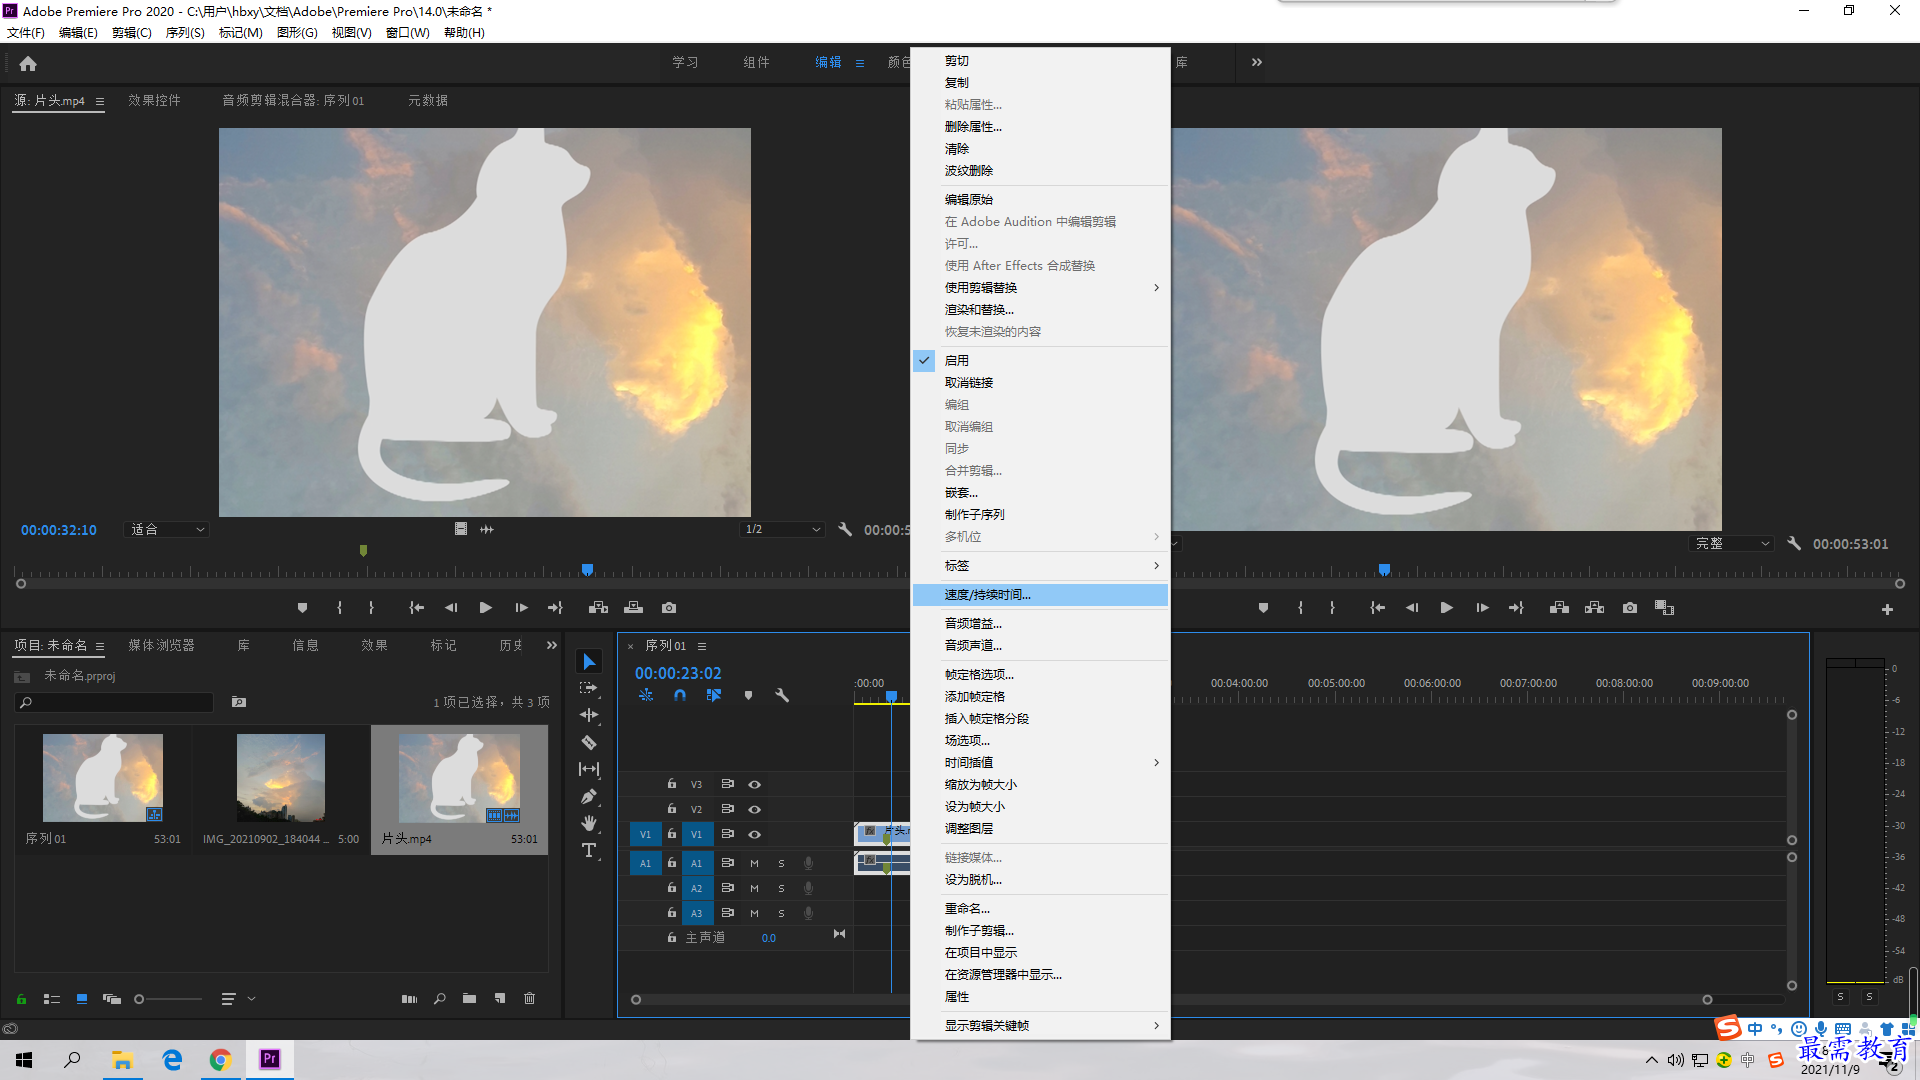1920x1080 pixels.
Task: Toggle V3 track output eye
Action: [x=755, y=784]
